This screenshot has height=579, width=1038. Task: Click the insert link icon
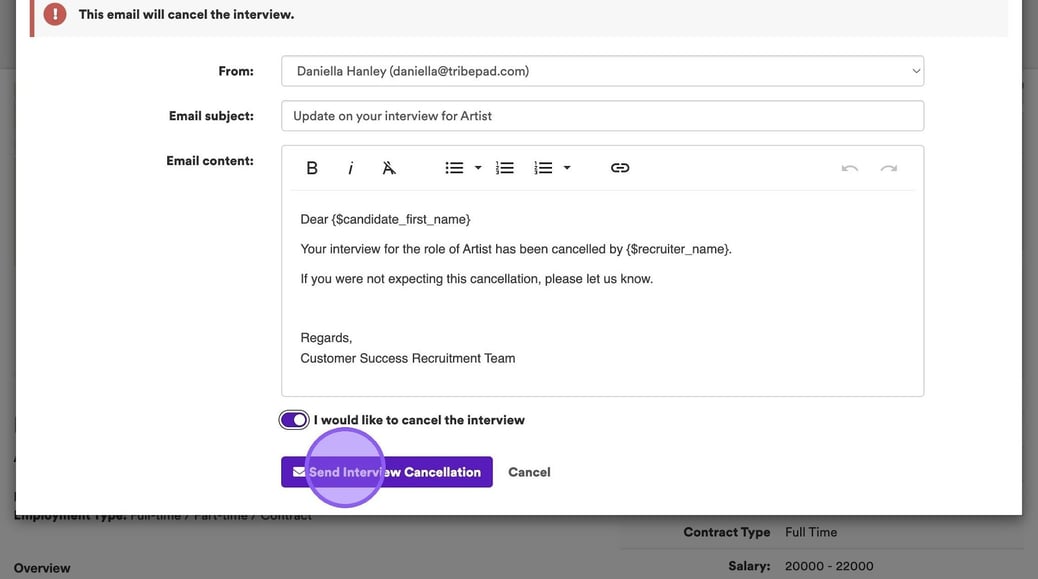coord(620,168)
